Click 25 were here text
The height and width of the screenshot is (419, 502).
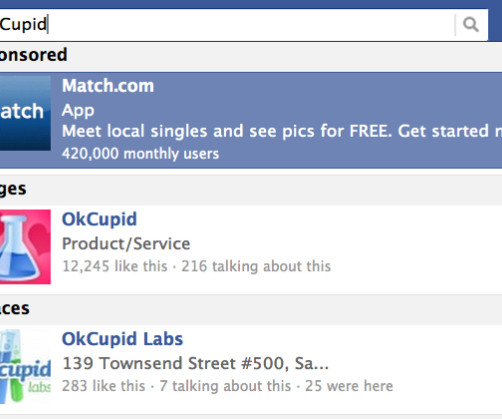tap(349, 386)
